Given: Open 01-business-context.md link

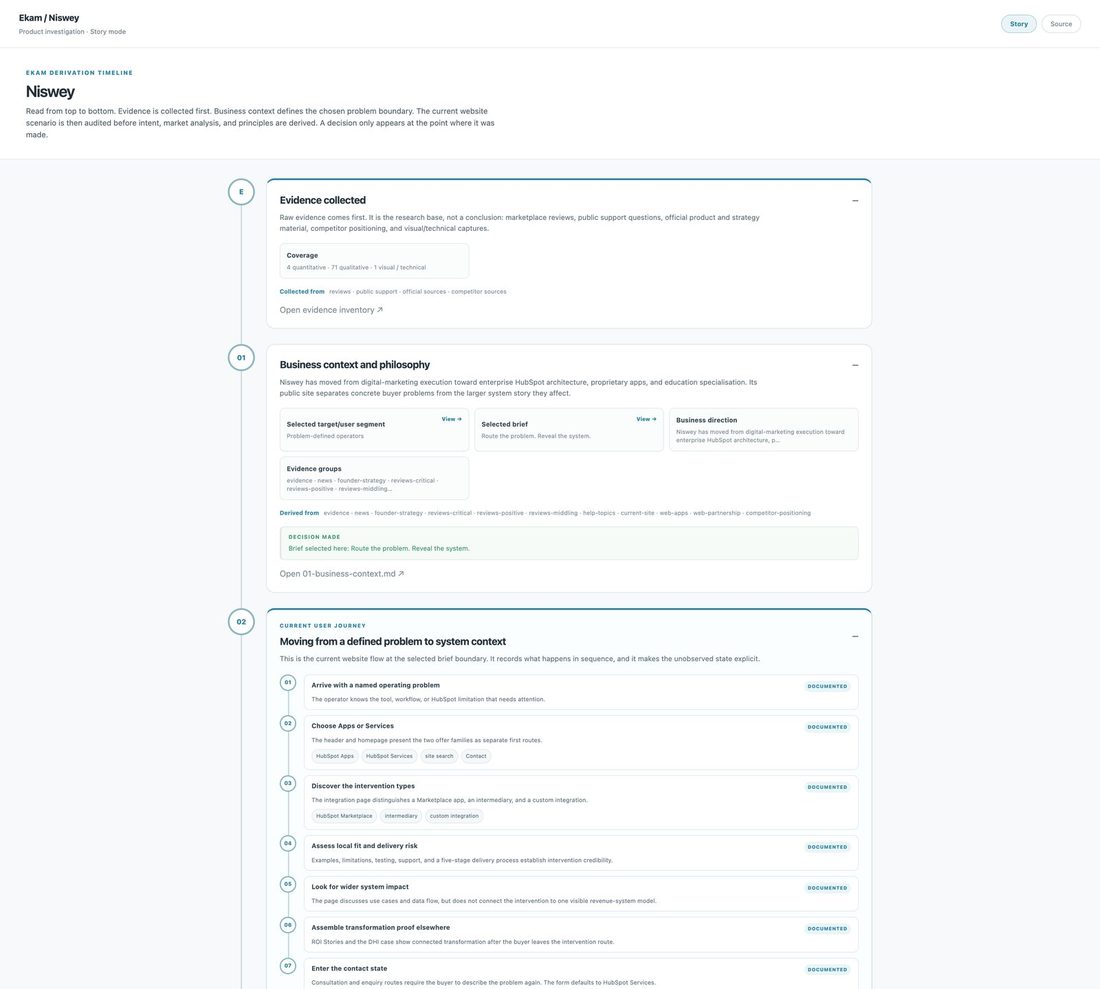Looking at the screenshot, I should [x=342, y=574].
